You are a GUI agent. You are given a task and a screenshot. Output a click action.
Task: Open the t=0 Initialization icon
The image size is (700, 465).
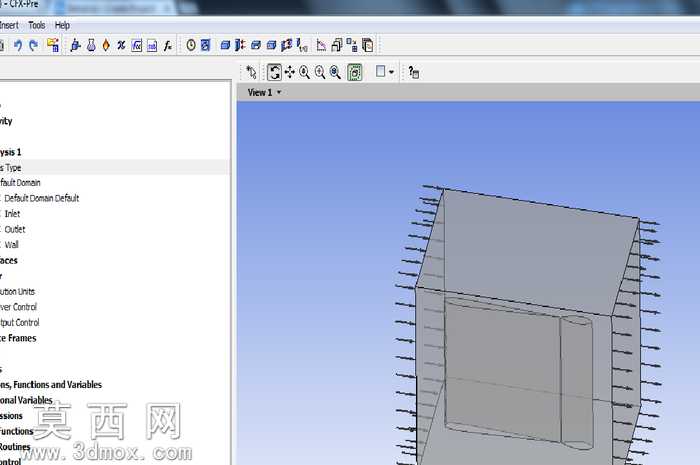[x=302, y=45]
